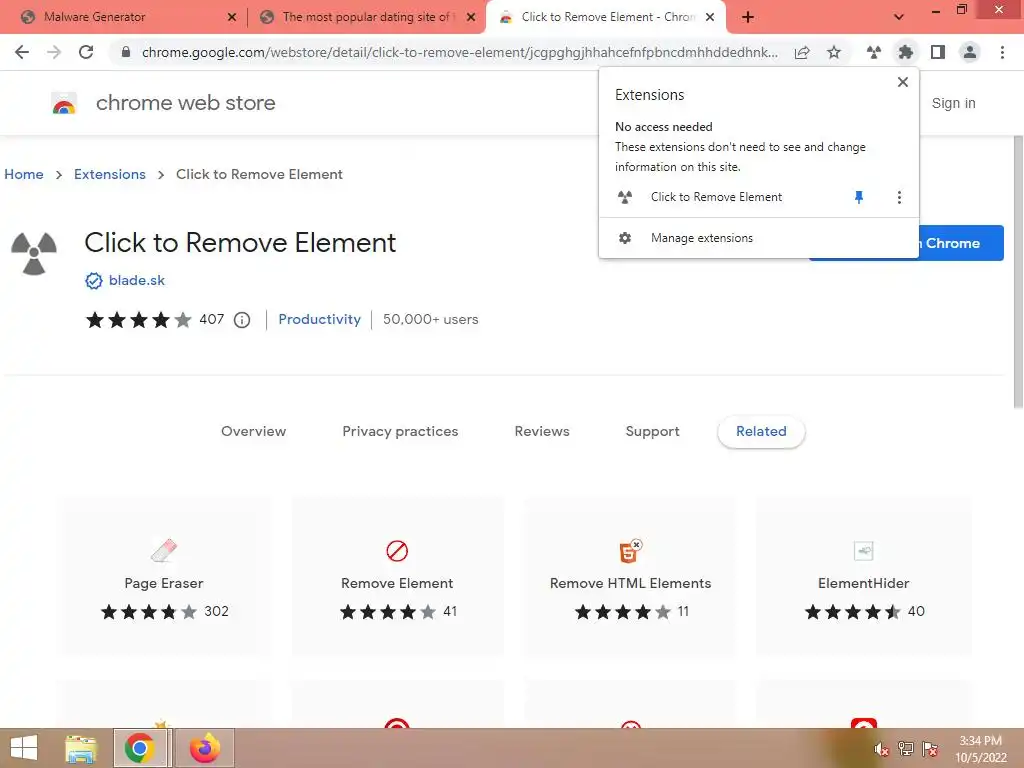Click the large radiation extension logo
Image resolution: width=1024 pixels, height=768 pixels.
pyautogui.click(x=34, y=253)
